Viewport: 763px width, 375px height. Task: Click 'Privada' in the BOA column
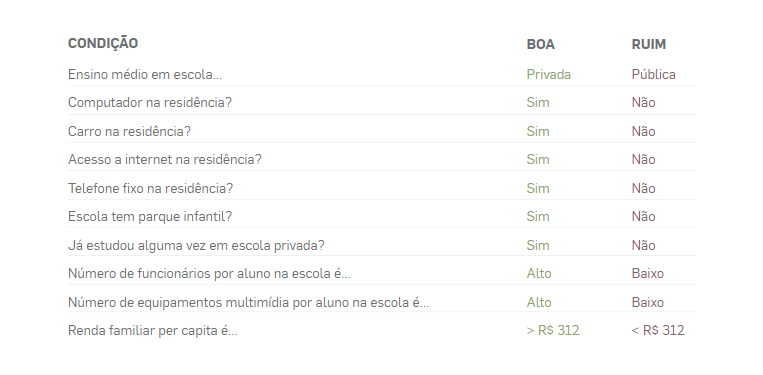[x=548, y=74]
